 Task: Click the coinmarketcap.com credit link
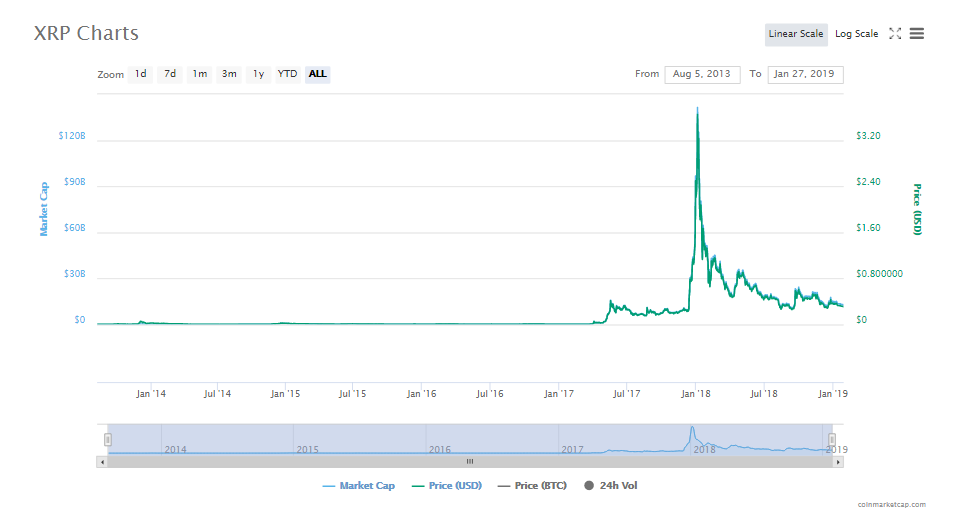[x=891, y=504]
